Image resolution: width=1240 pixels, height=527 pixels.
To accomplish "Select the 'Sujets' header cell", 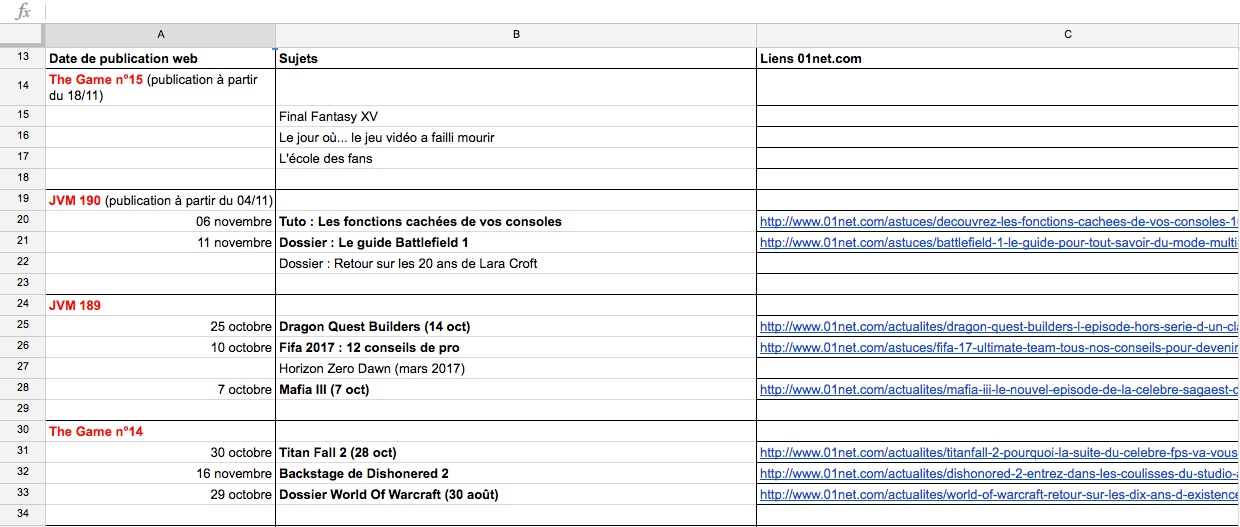I will (516, 58).
